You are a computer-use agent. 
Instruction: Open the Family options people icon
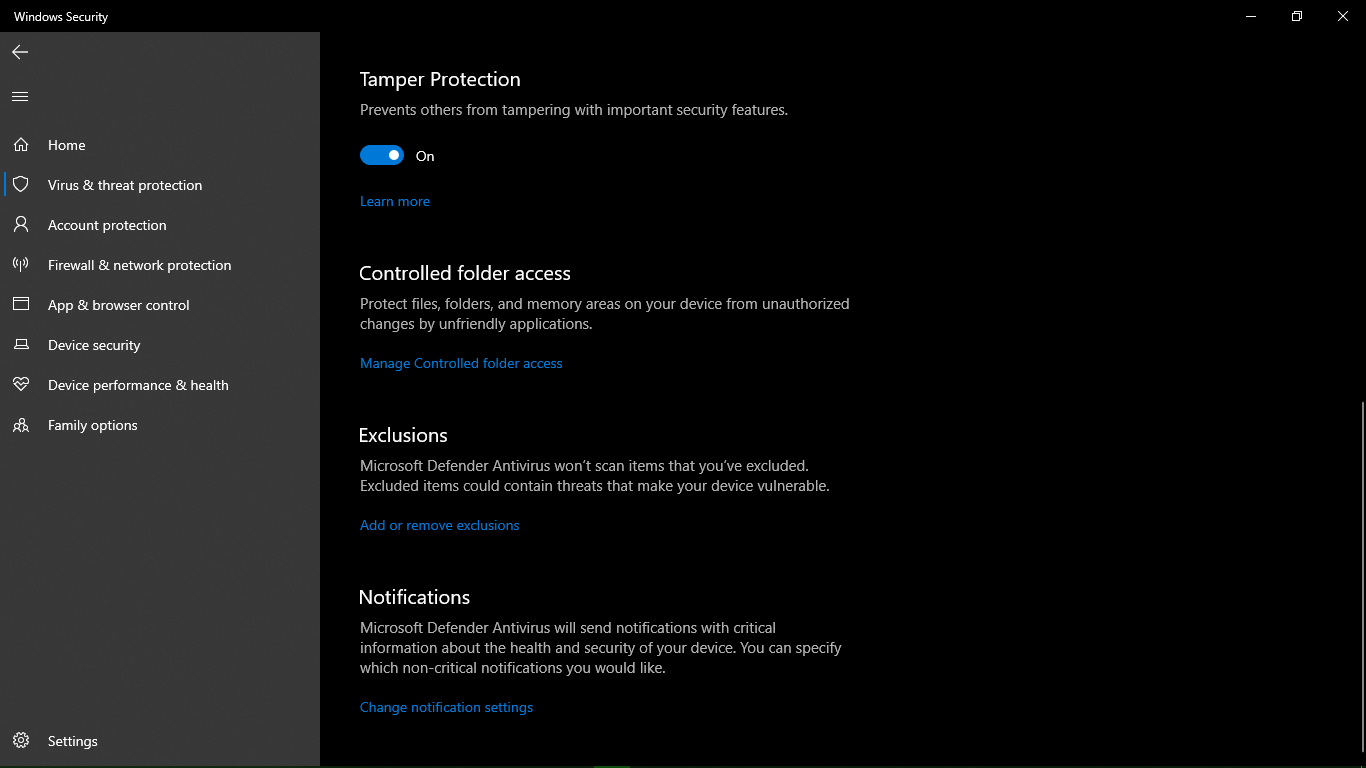pyautogui.click(x=21, y=425)
